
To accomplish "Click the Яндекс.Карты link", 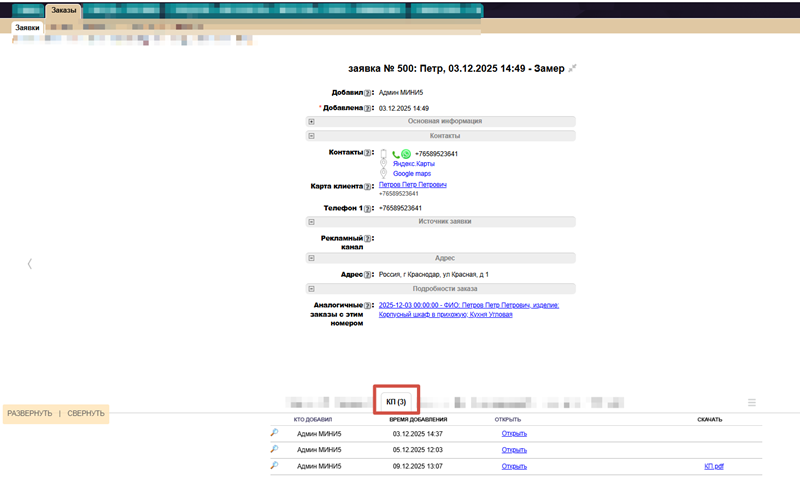I will coord(413,164).
